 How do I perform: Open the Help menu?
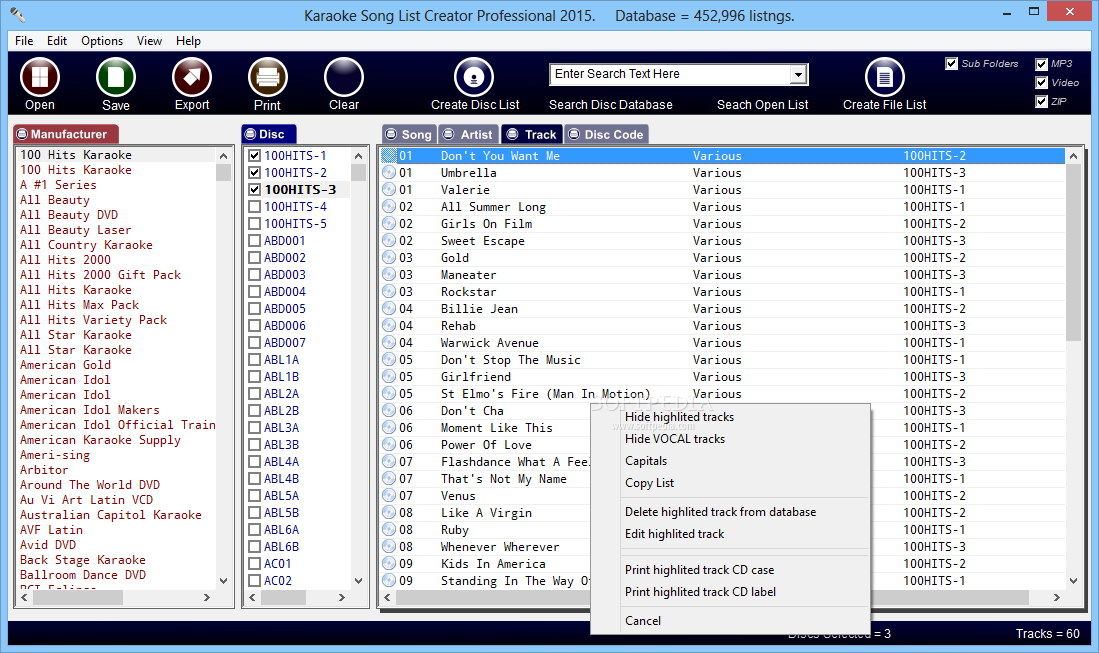click(x=188, y=41)
